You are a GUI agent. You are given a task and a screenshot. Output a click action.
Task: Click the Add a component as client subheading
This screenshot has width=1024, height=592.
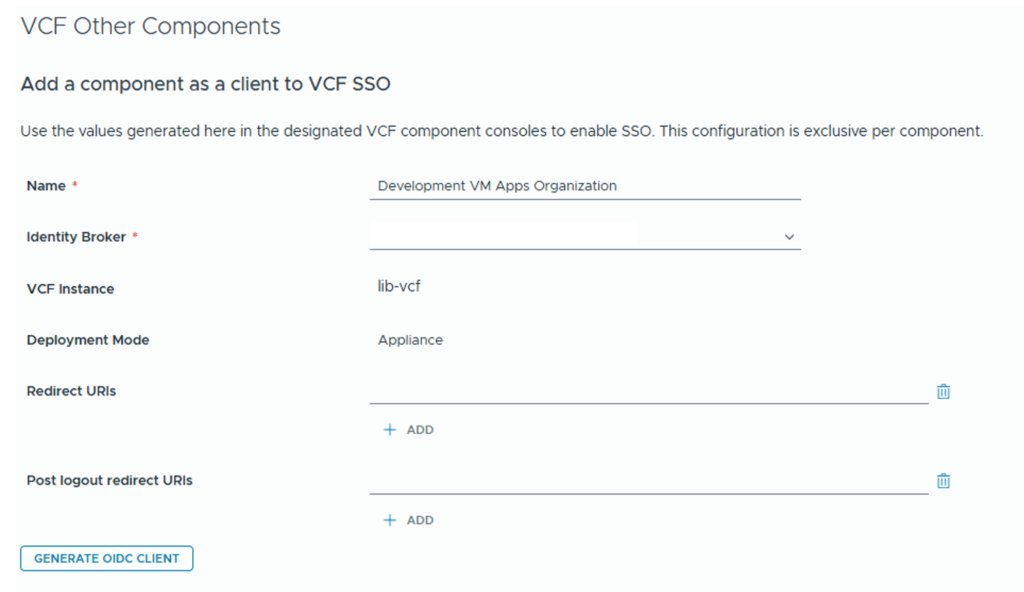click(205, 85)
